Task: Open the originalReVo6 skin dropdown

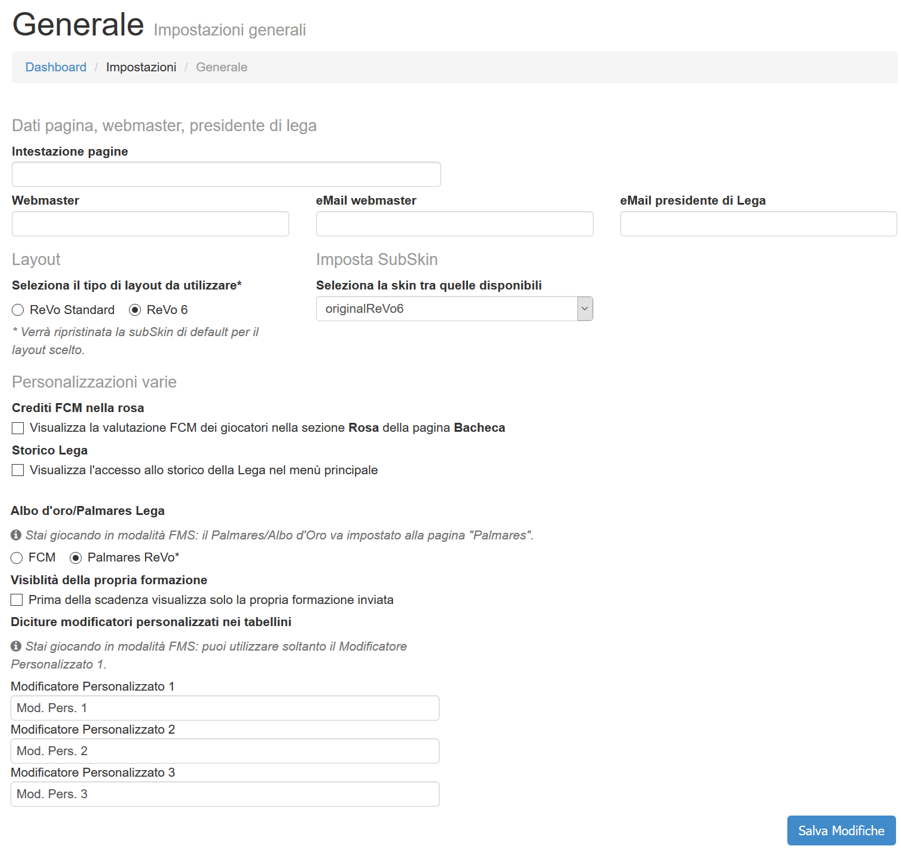Action: coord(454,309)
